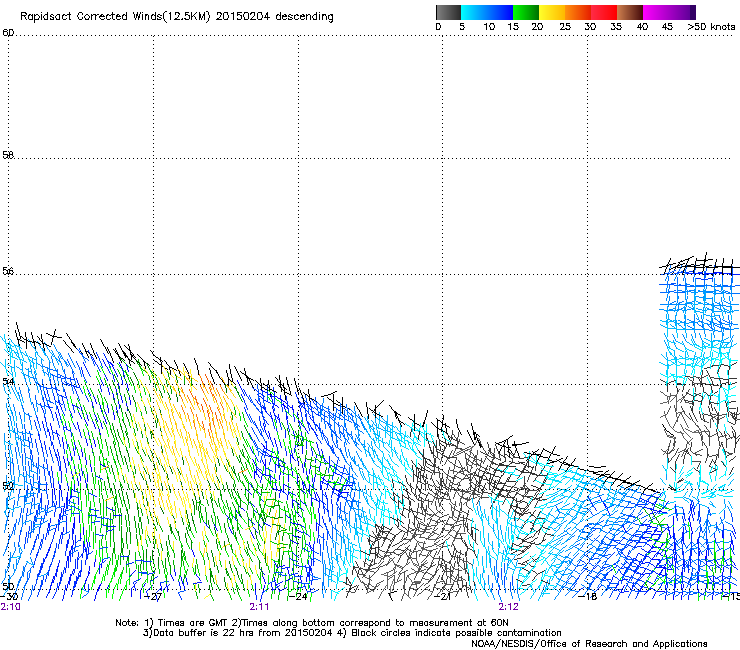
Task: Click the latitude label '54'
Action: click(8, 381)
